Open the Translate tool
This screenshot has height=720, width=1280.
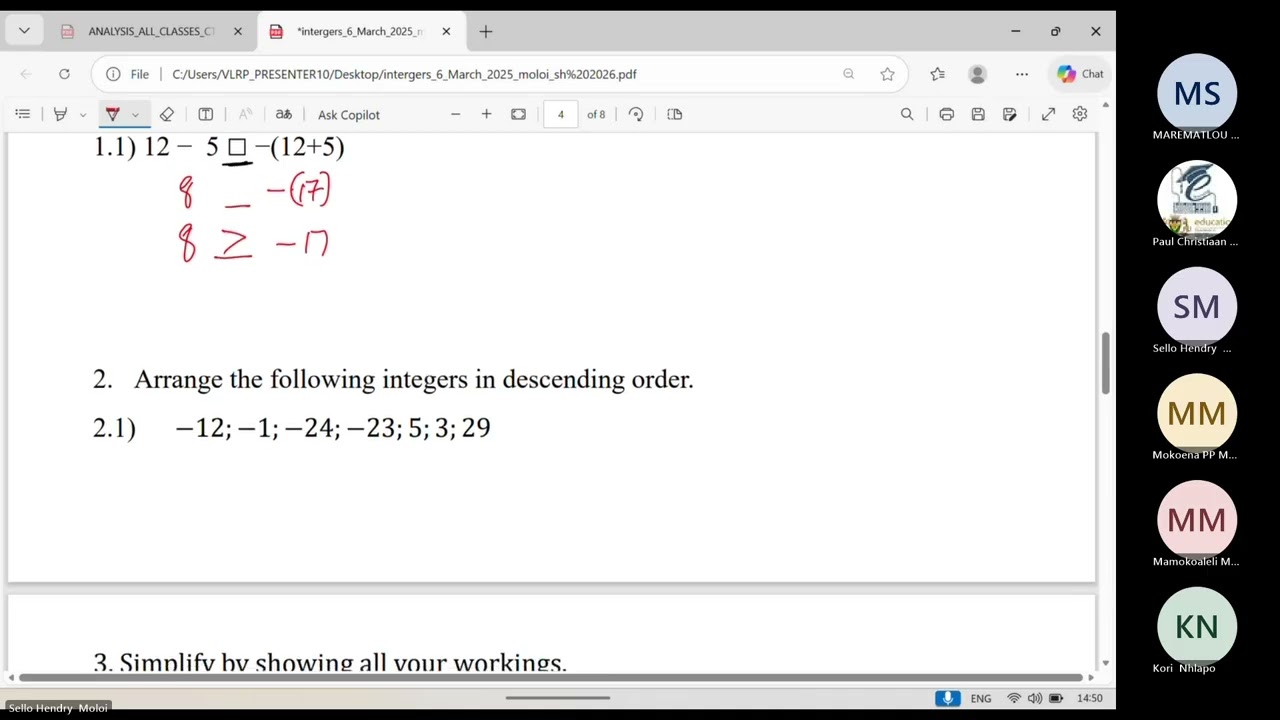coord(284,114)
